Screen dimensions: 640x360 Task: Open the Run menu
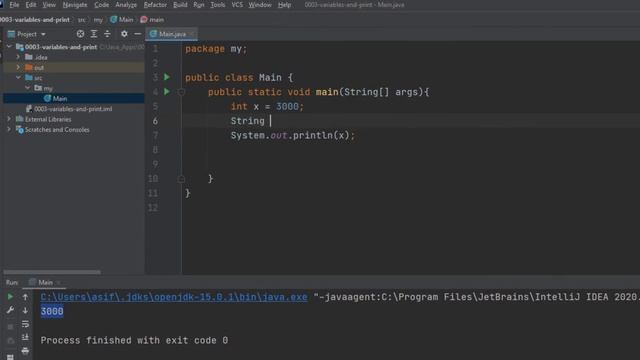point(199,5)
